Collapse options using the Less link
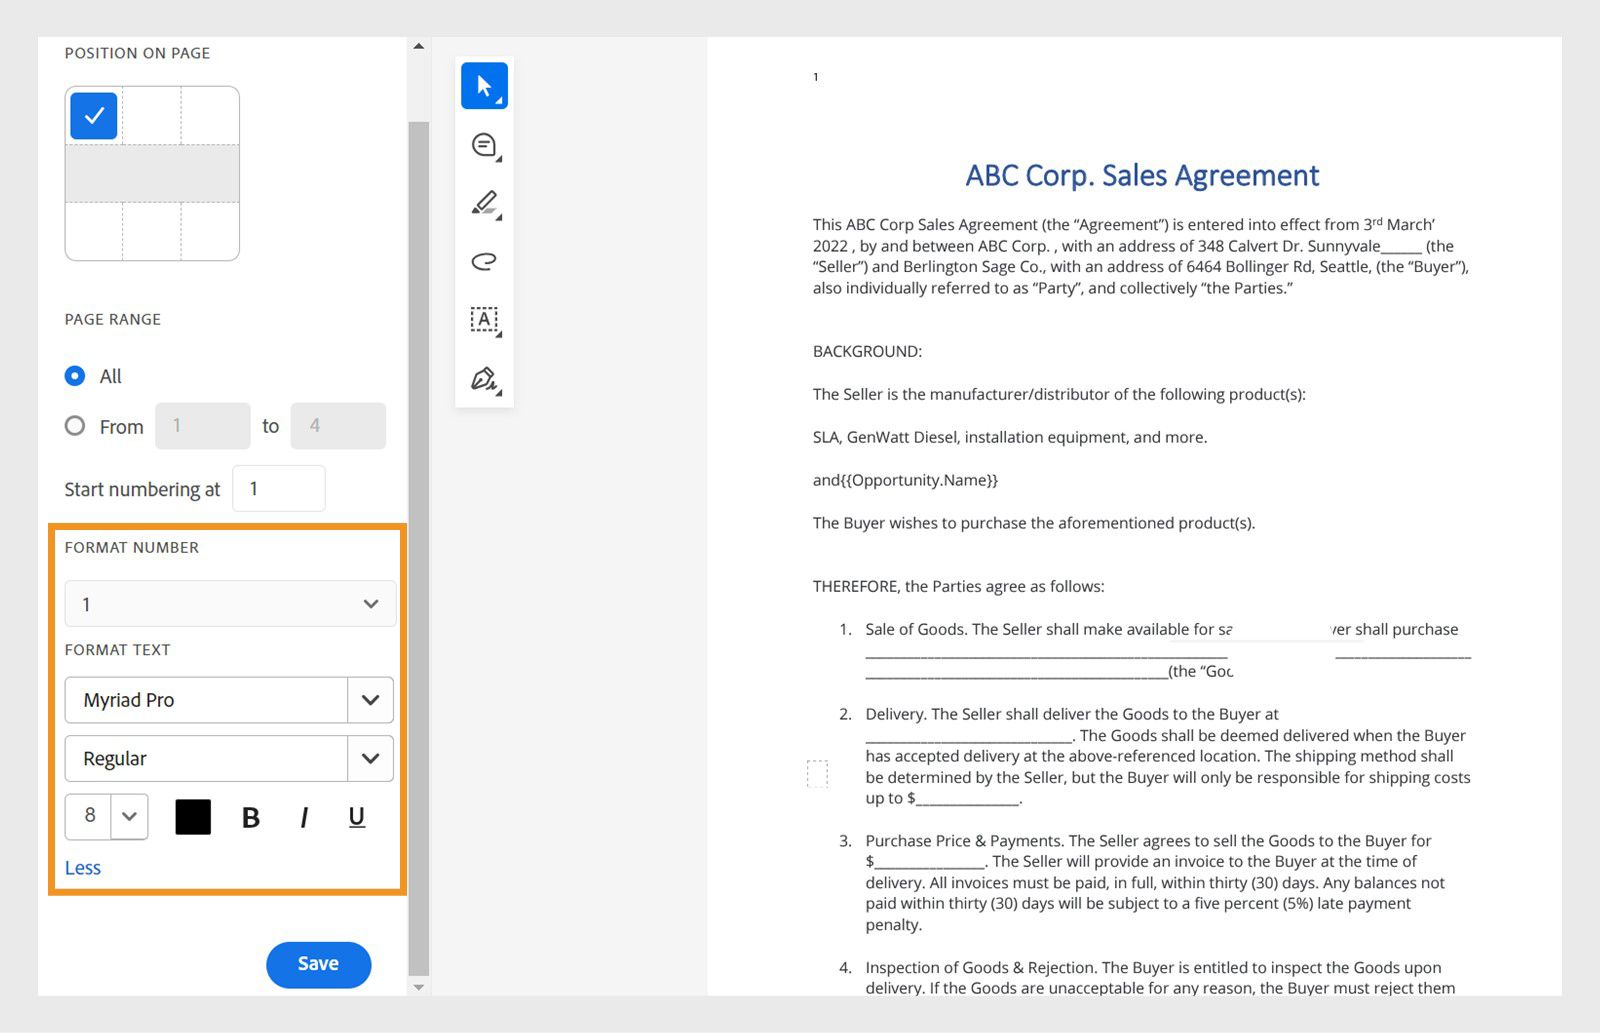This screenshot has height=1033, width=1600. 83,867
